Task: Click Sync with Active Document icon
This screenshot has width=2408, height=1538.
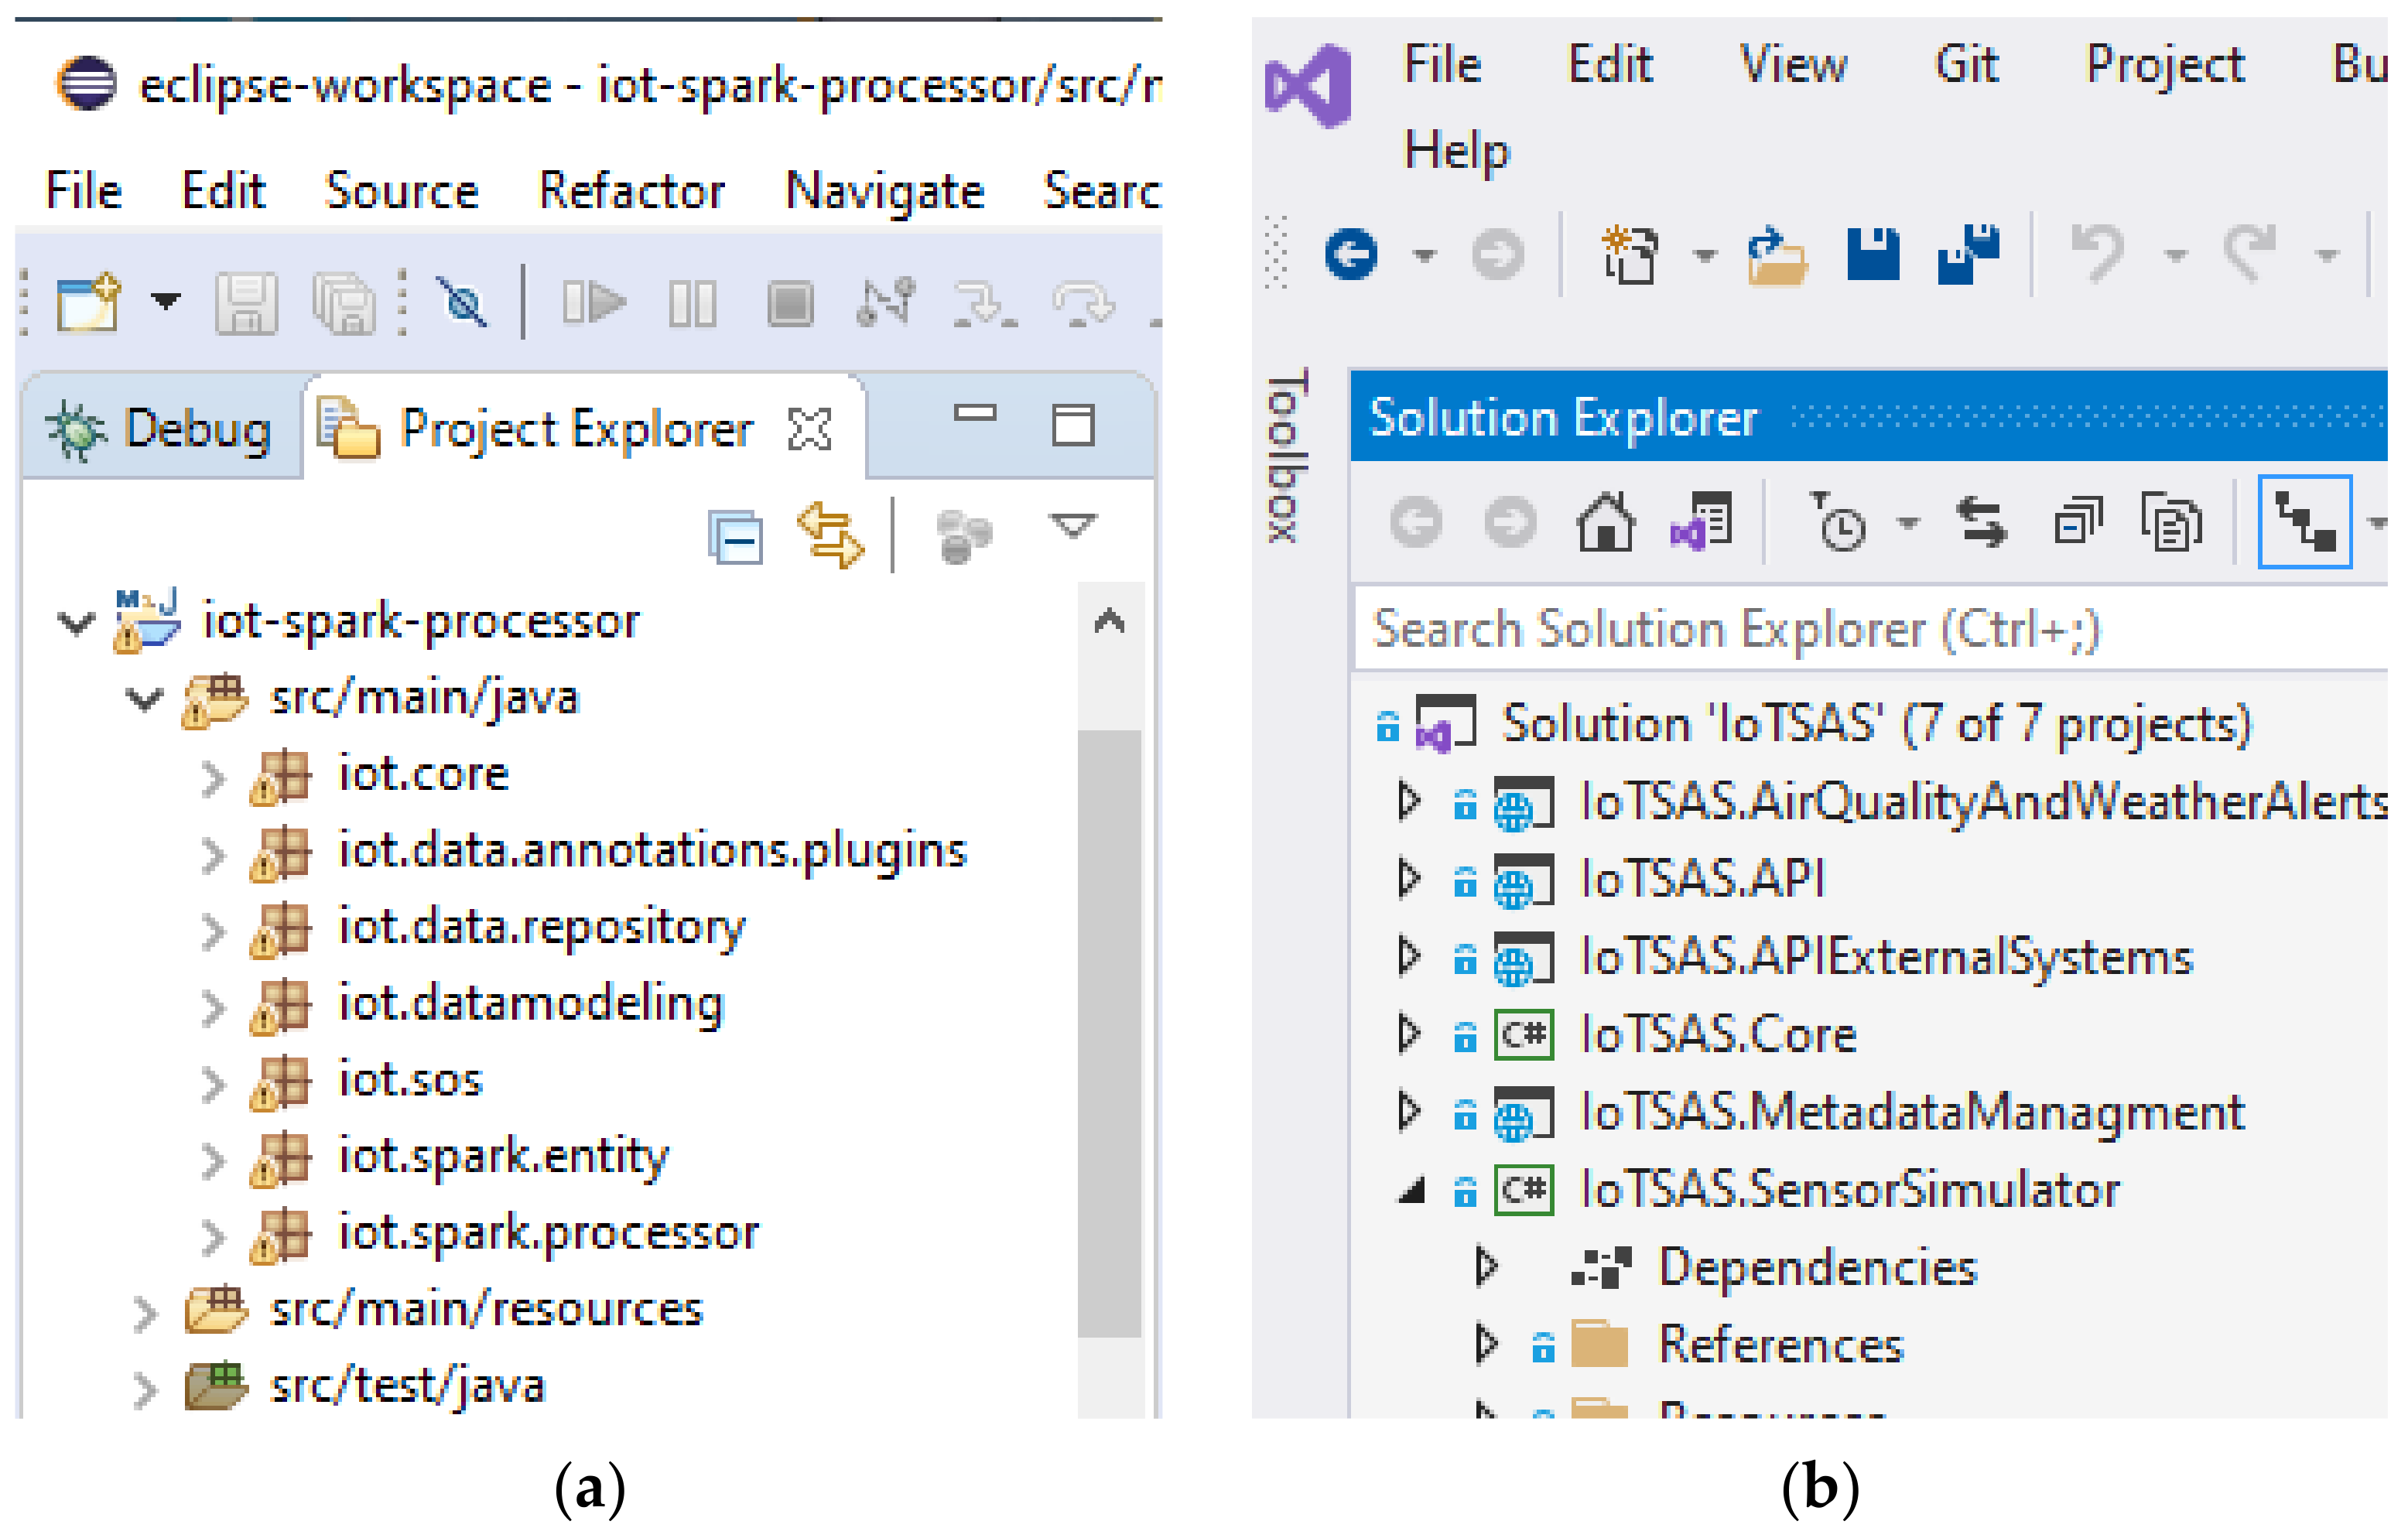Action: pos(1981,523)
